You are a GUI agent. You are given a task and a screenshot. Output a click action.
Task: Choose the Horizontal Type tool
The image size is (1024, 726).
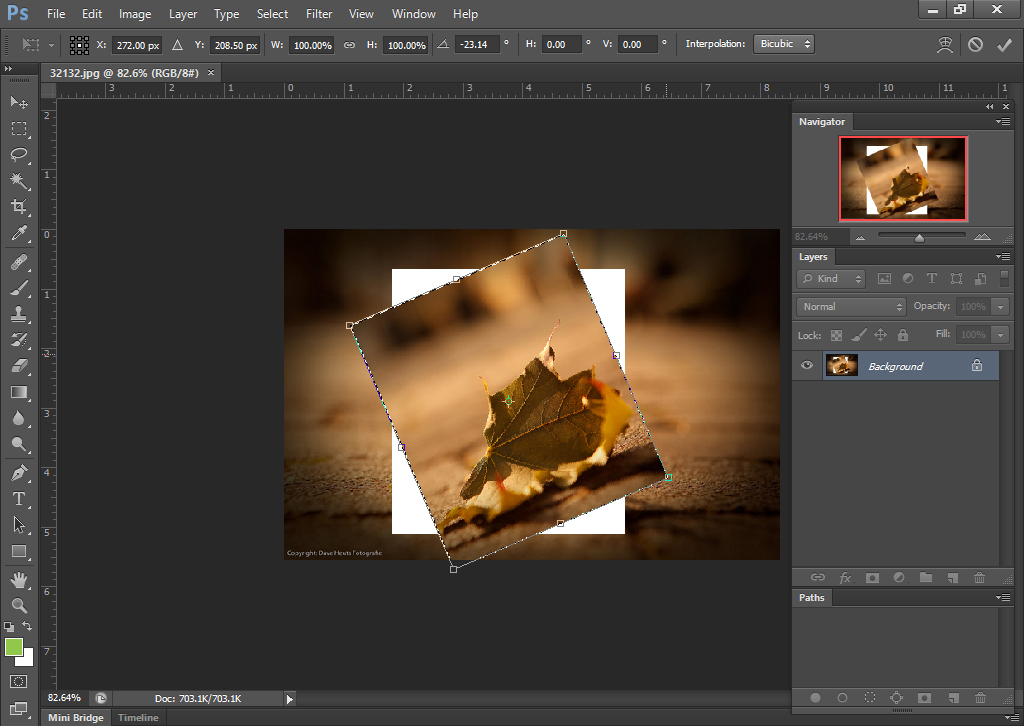(18, 497)
